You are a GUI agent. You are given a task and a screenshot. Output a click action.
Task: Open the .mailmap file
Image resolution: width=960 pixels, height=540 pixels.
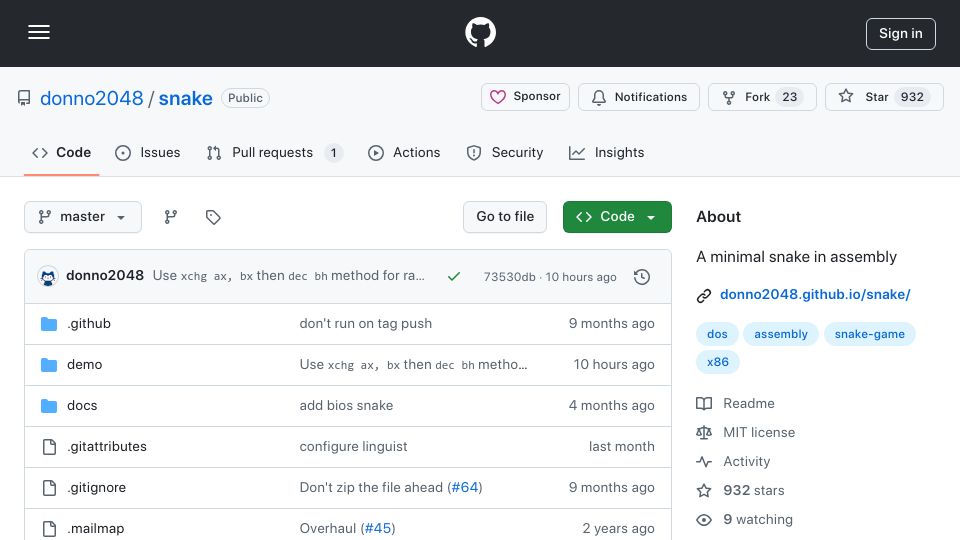pyautogui.click(x=95, y=528)
